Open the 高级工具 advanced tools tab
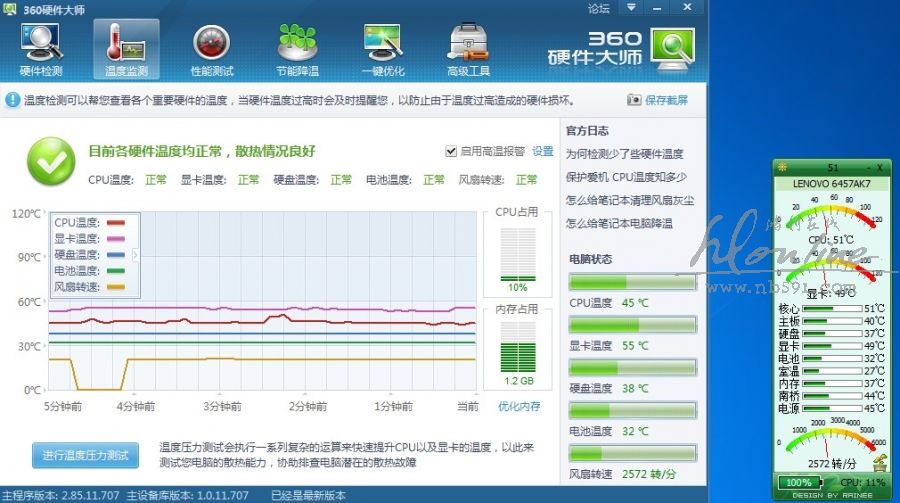 [468, 50]
